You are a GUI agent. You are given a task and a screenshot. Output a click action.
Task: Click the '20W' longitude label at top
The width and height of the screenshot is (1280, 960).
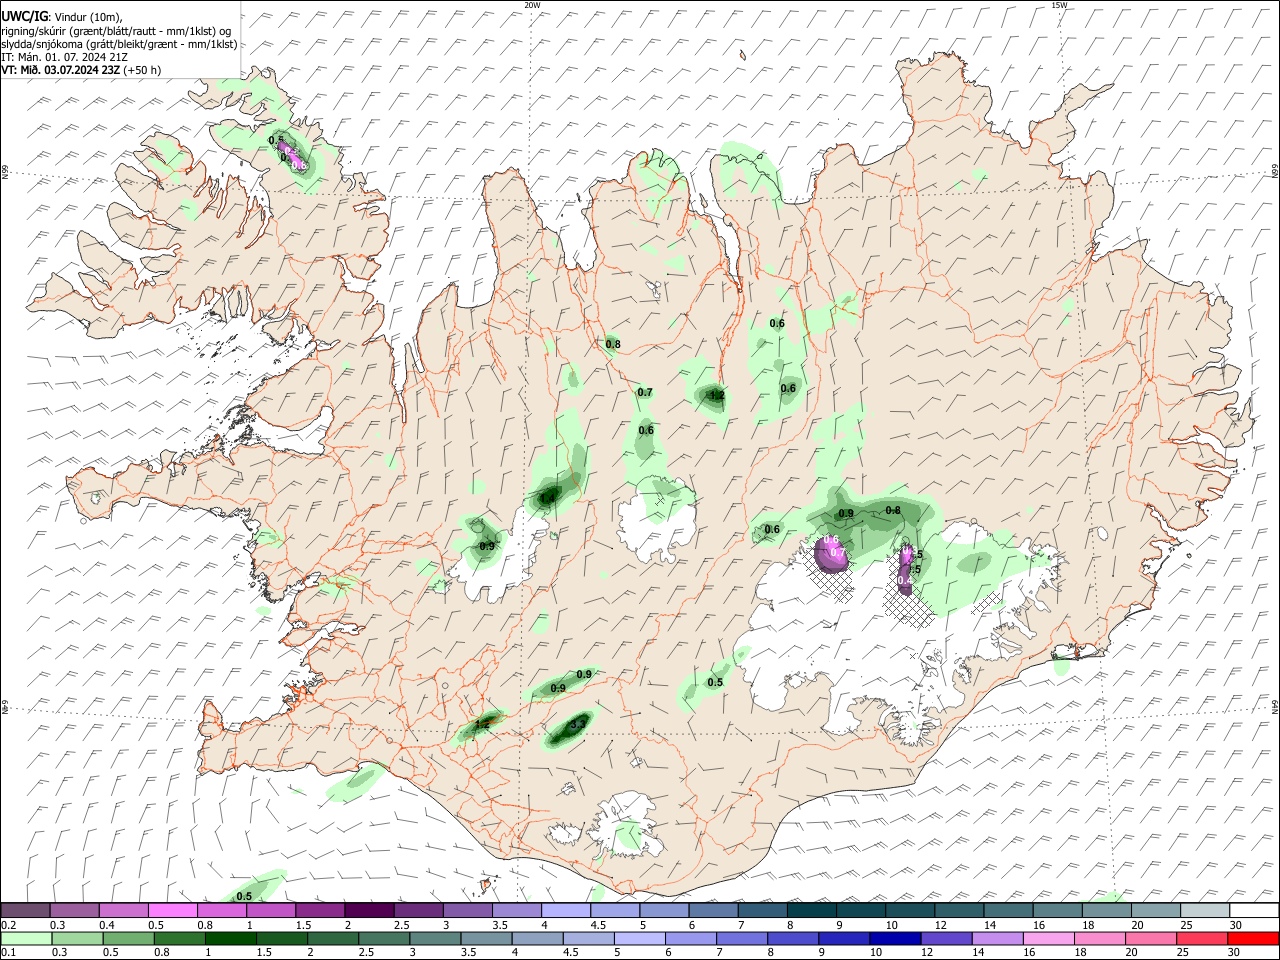pos(532,5)
